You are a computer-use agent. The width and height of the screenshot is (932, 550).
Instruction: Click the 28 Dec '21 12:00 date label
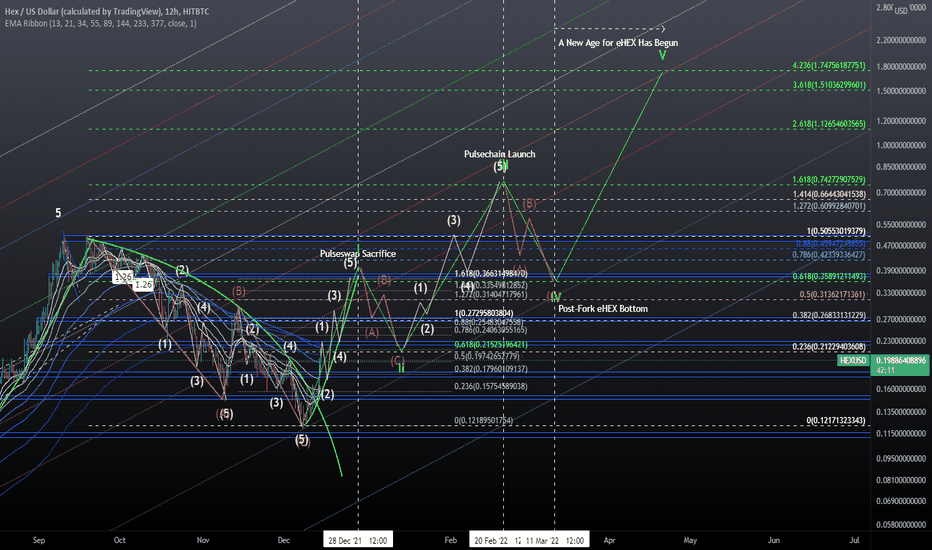coord(358,540)
